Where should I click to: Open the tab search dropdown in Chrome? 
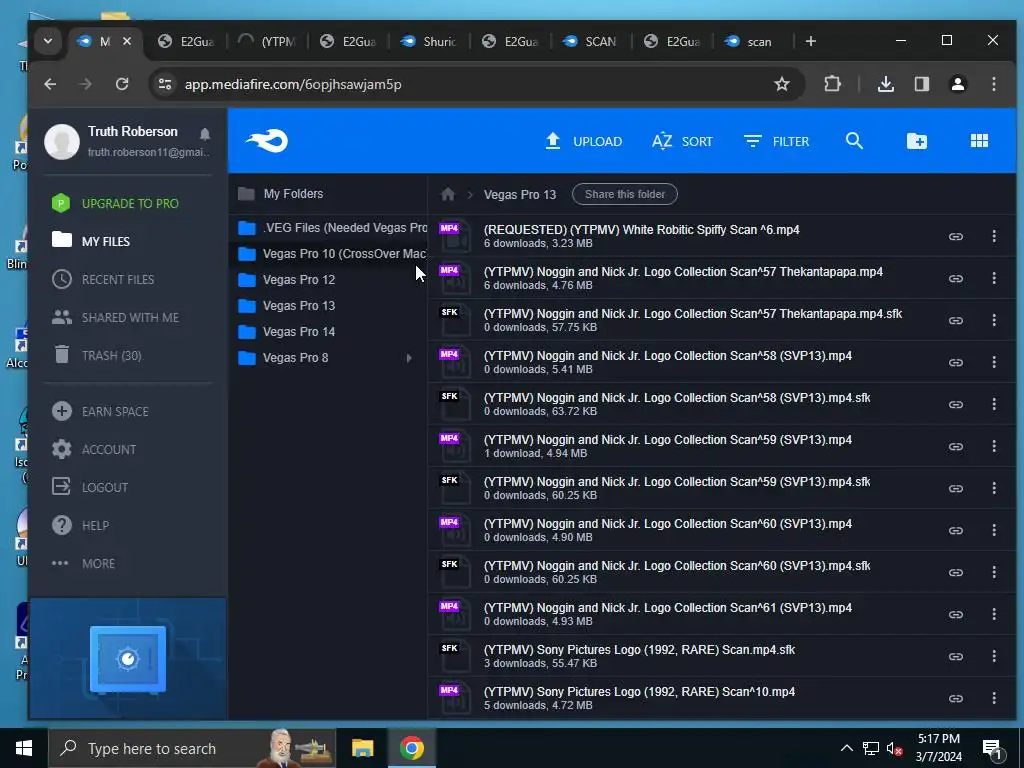tap(48, 41)
